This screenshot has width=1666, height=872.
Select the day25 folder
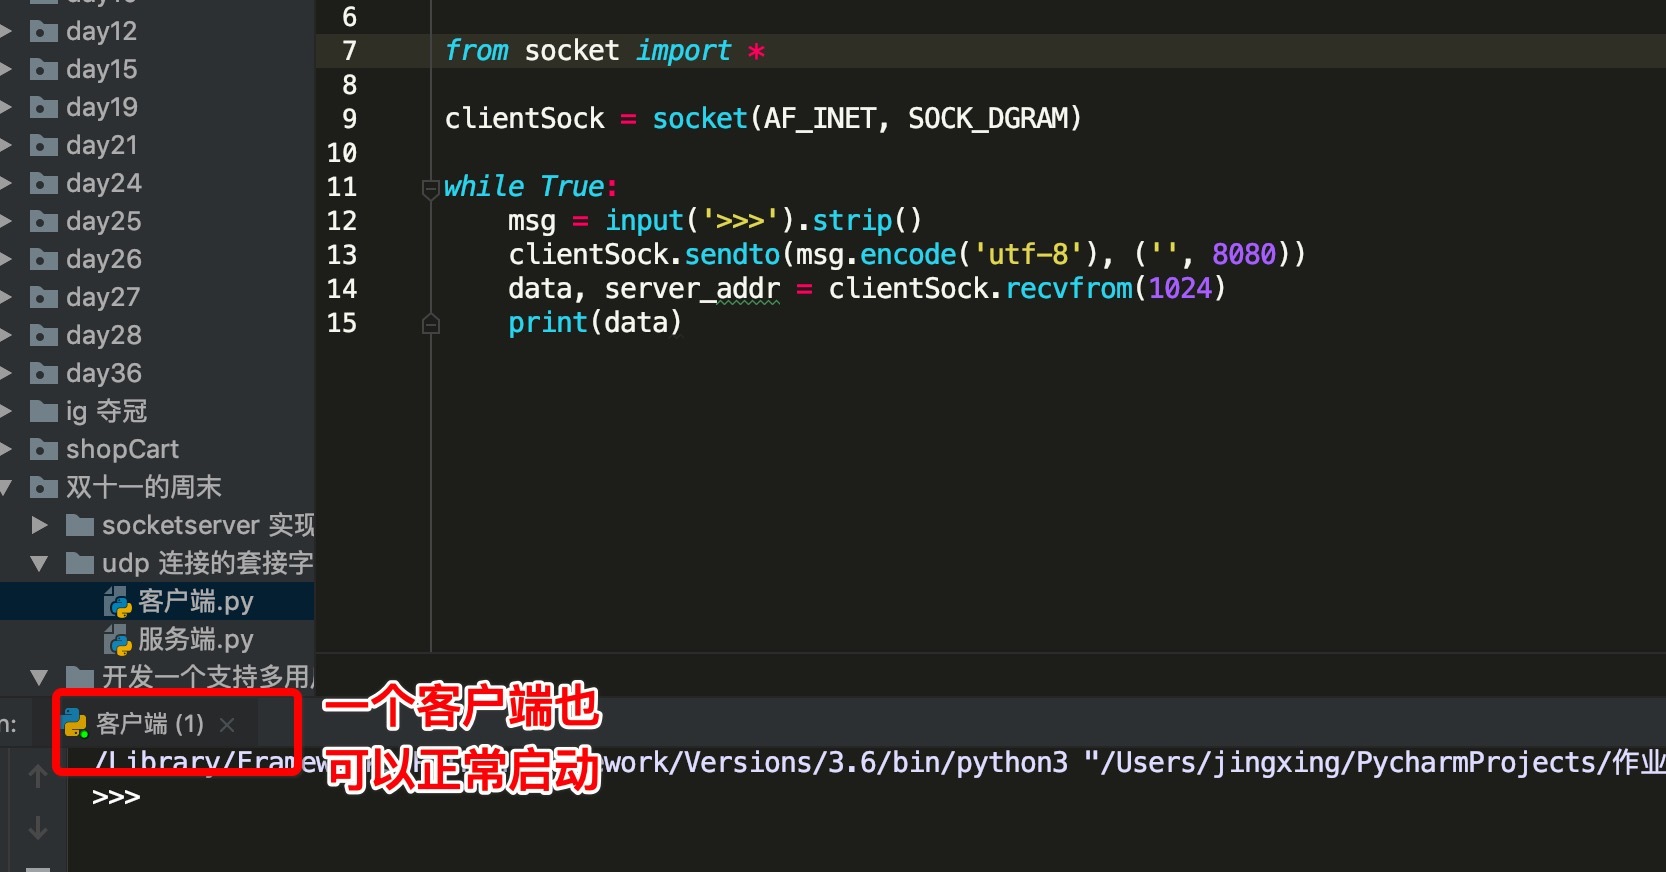point(102,221)
